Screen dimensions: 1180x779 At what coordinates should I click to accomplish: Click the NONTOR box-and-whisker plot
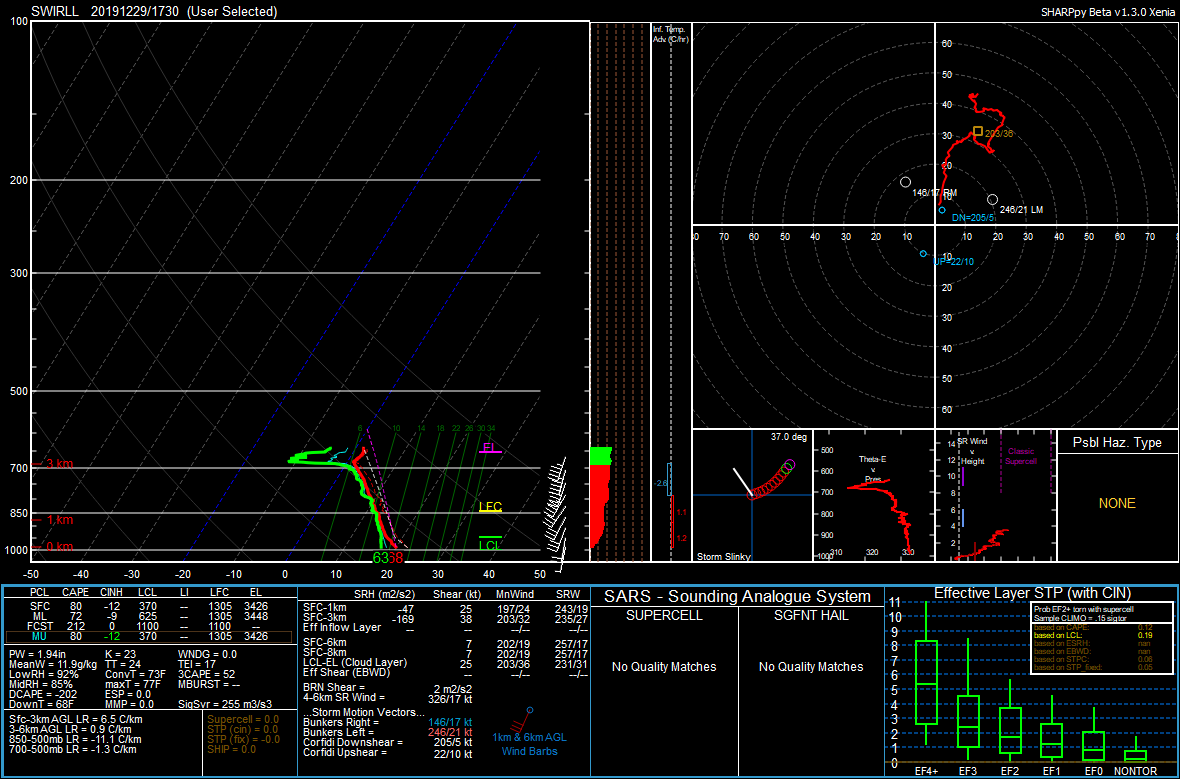coord(1136,751)
